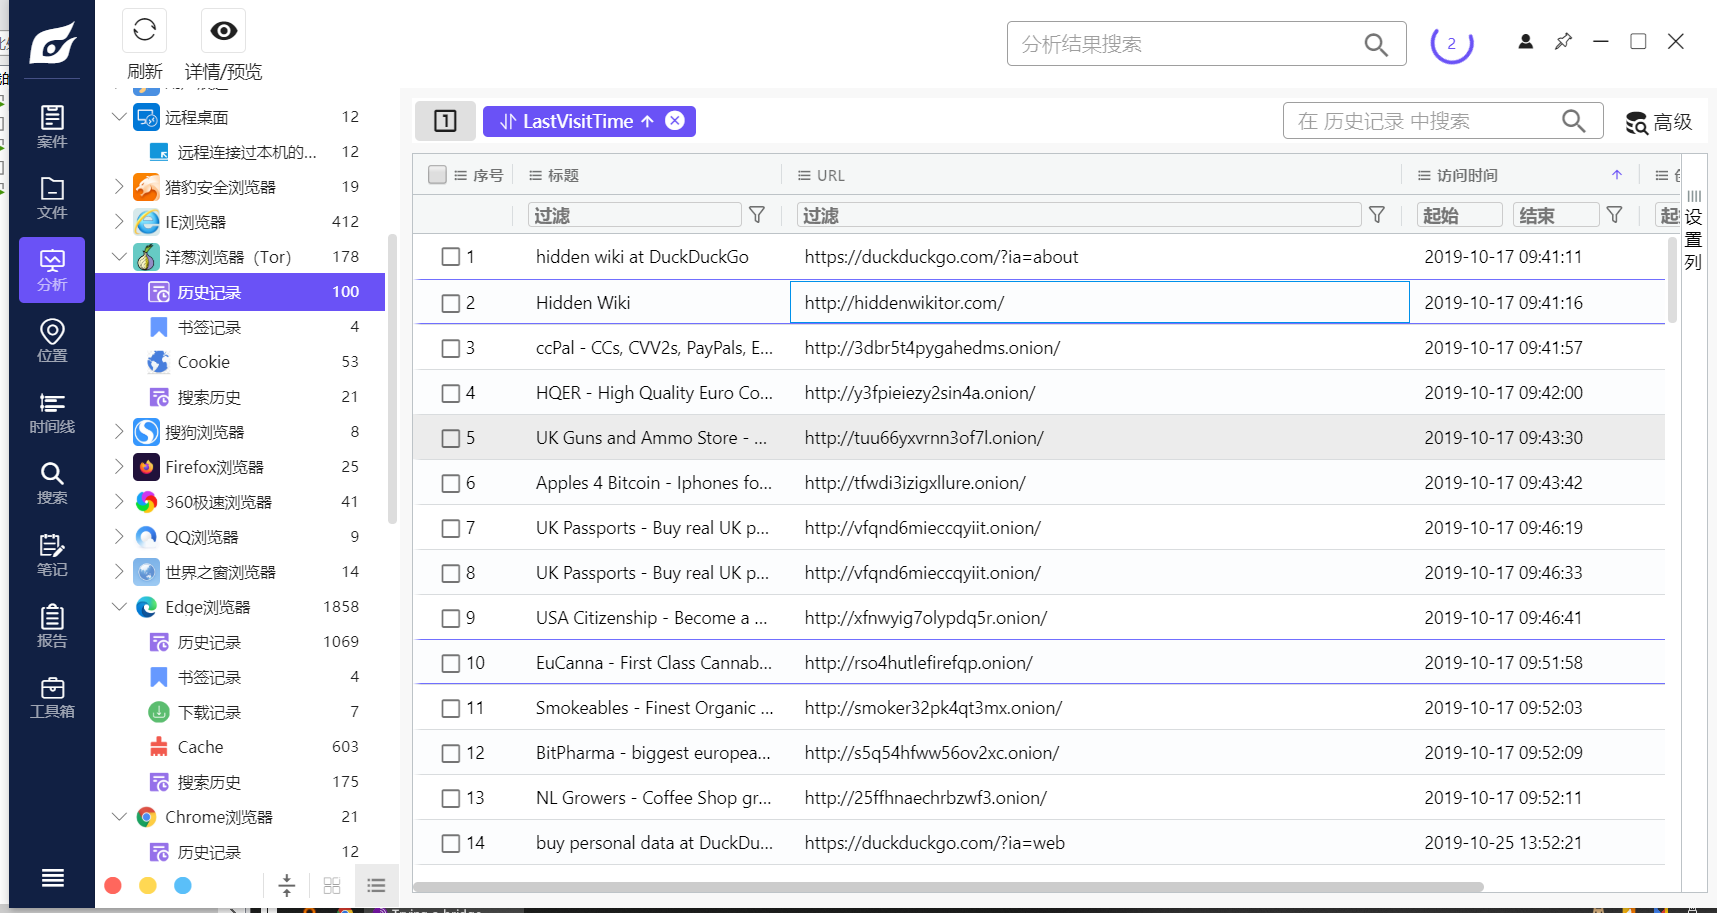The height and width of the screenshot is (913, 1717).
Task: Click the yellow color tag dot
Action: 148,885
